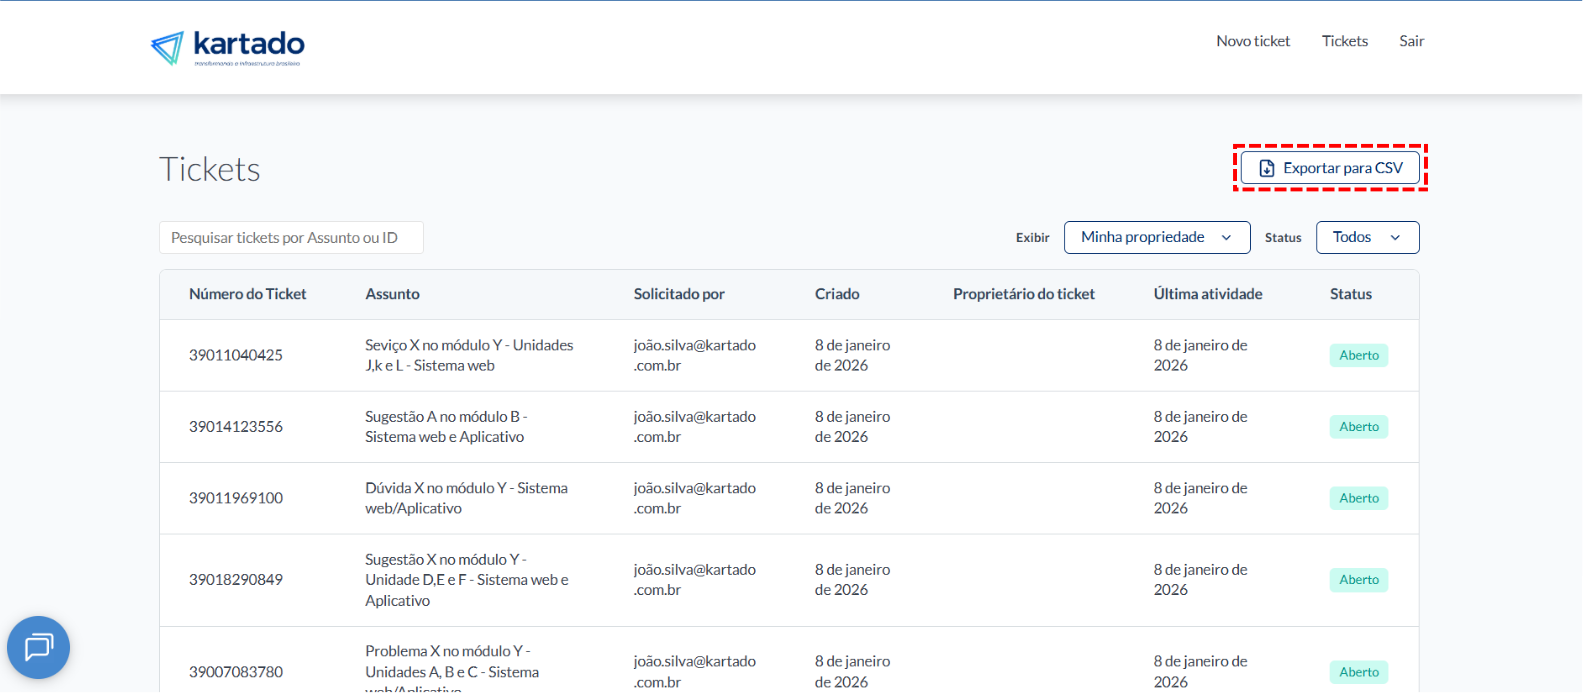The height and width of the screenshot is (693, 1583).
Task: Open ticket 39007083780
Action: click(x=236, y=672)
